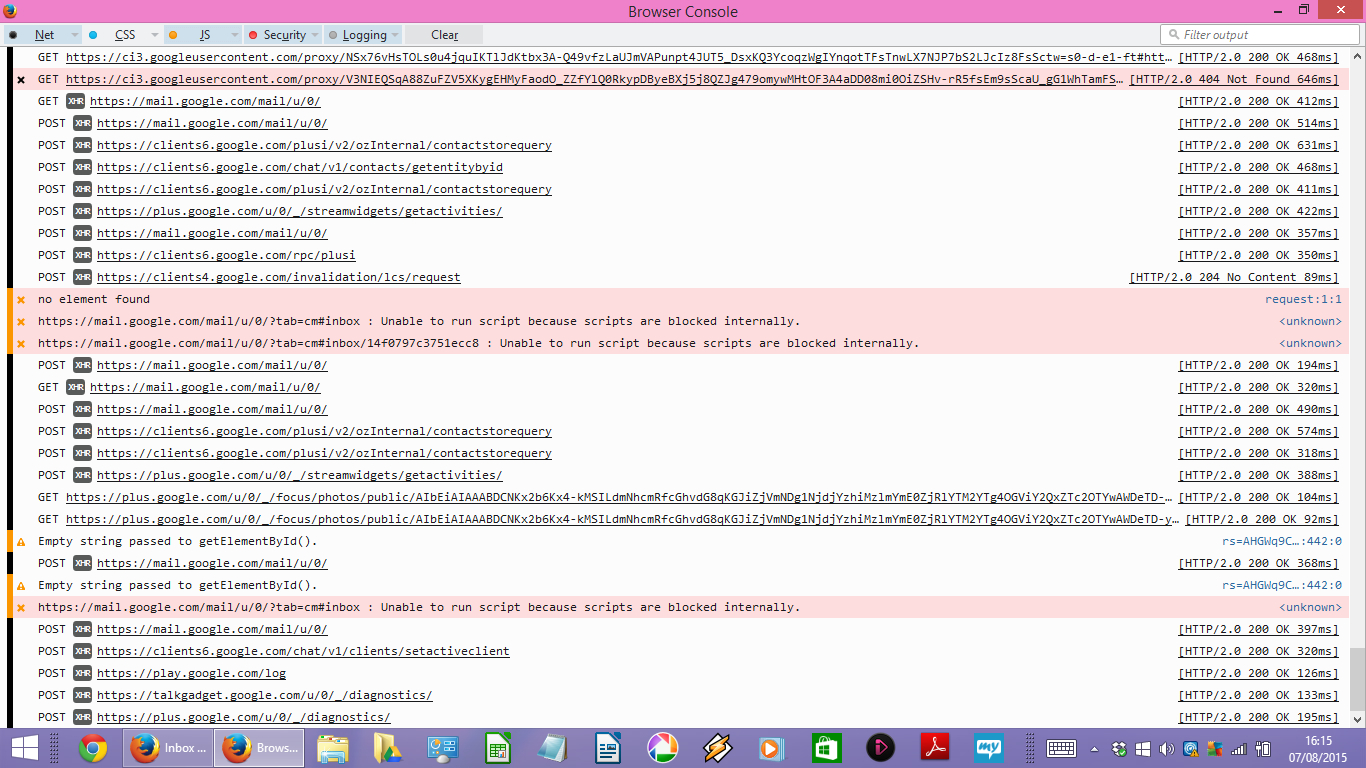Click the error icon on the inbox/14f0797c3751ecc8 row
1366x768 pixels.
21,343
